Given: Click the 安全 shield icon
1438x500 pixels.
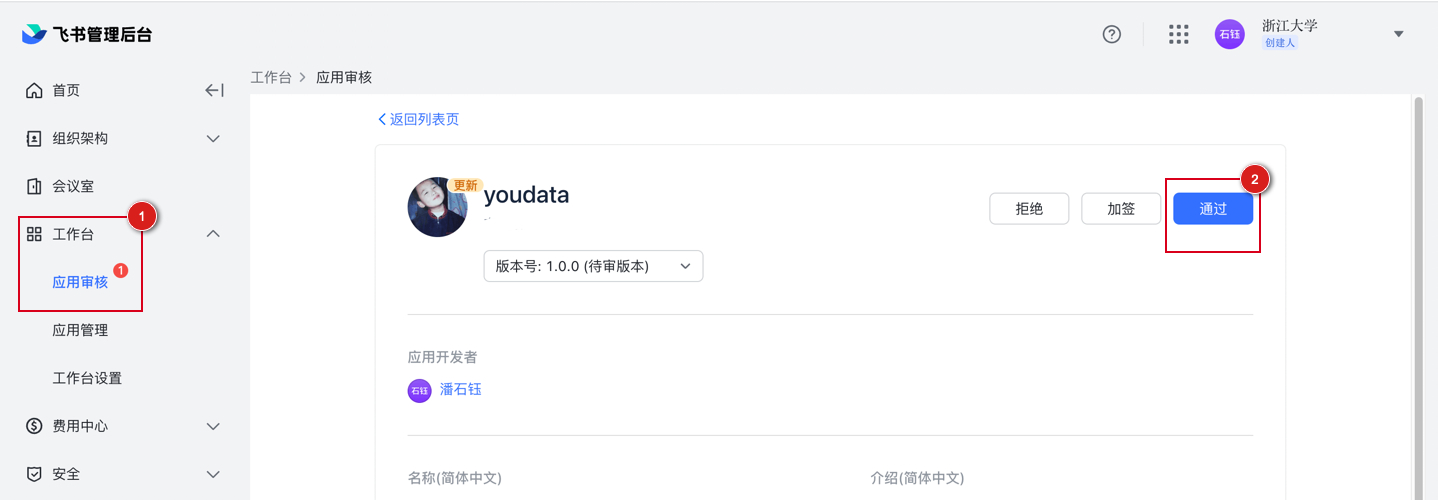Looking at the screenshot, I should point(34,474).
